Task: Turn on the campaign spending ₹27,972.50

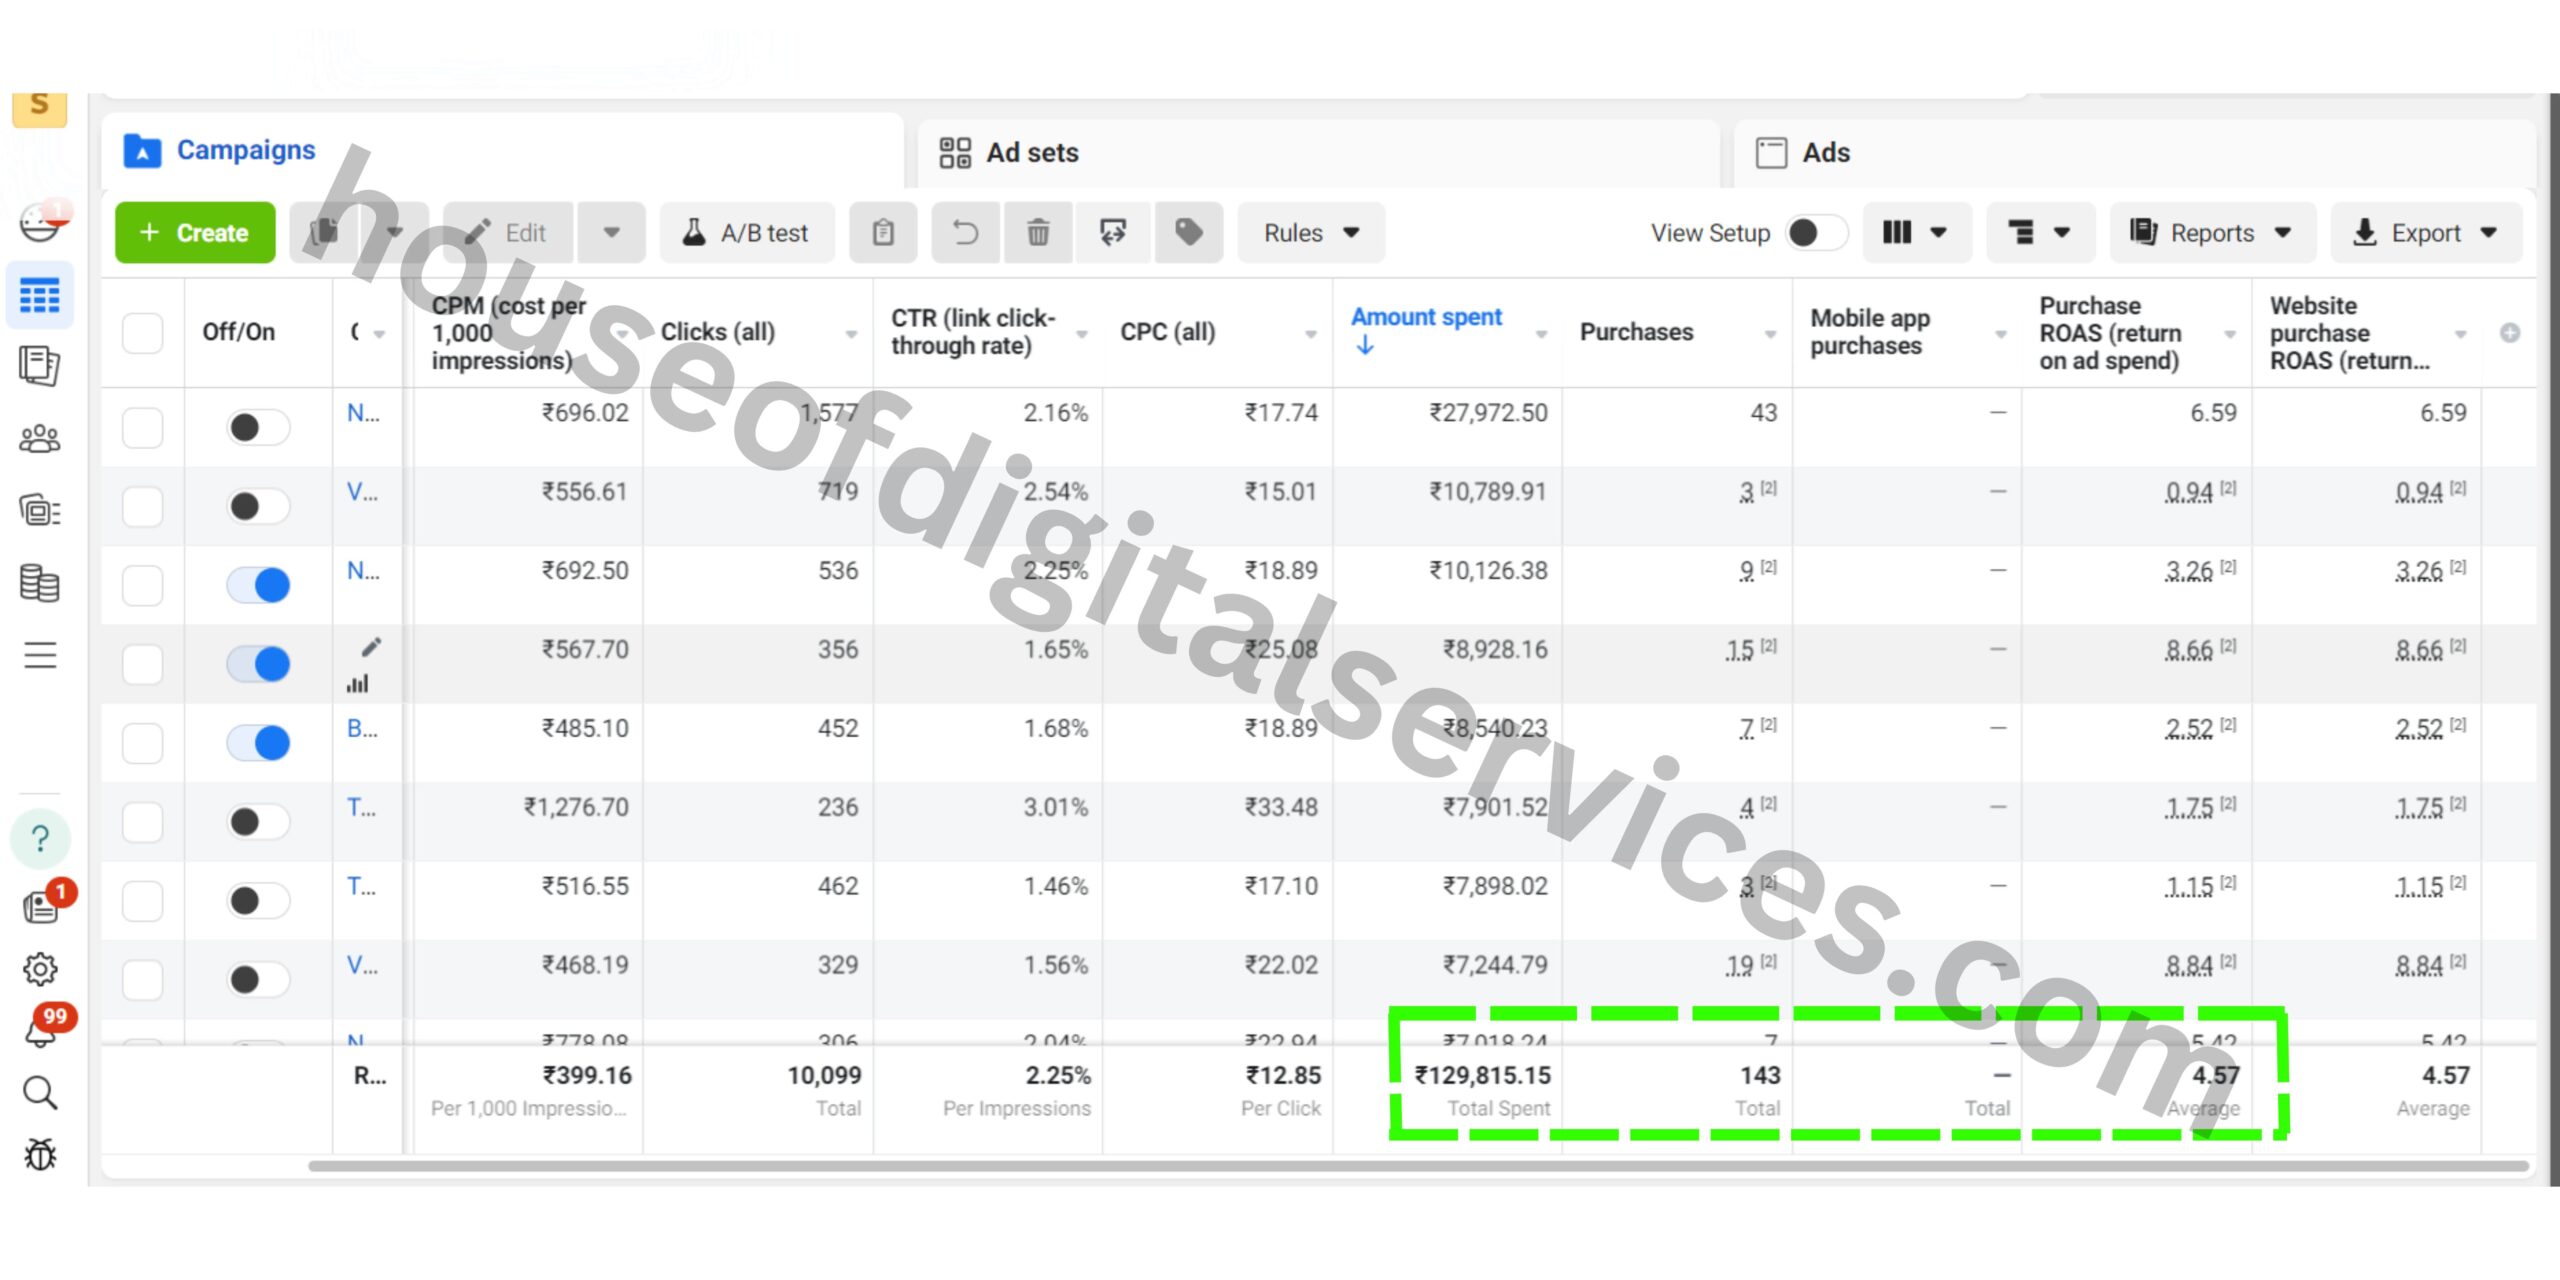Action: pos(258,428)
